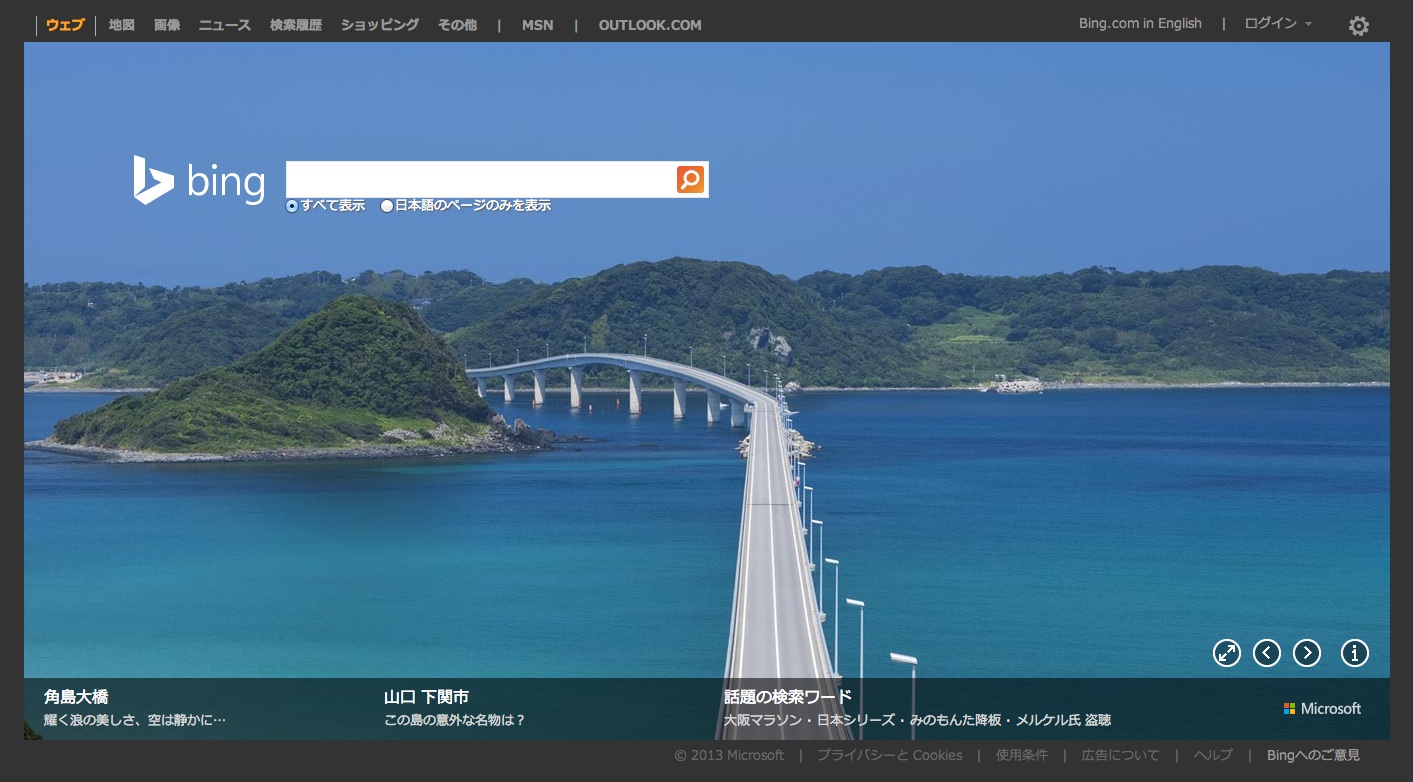Open settings via the gear icon
The width and height of the screenshot is (1413, 782).
pyautogui.click(x=1358, y=26)
